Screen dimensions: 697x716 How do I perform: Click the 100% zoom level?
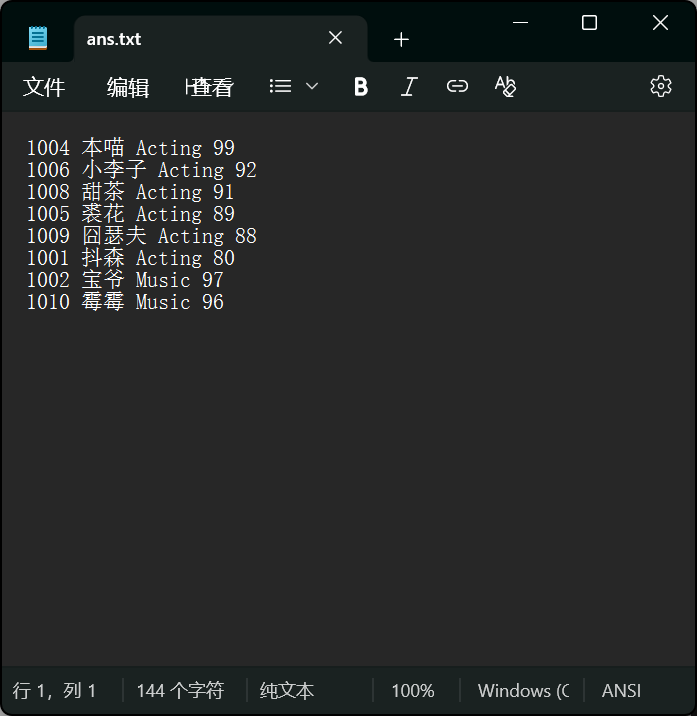[413, 690]
